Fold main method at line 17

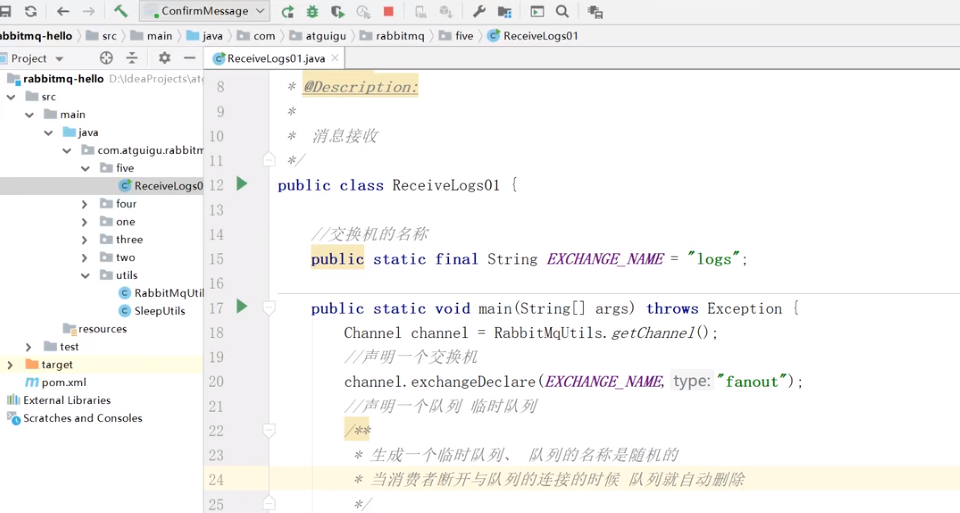click(269, 307)
